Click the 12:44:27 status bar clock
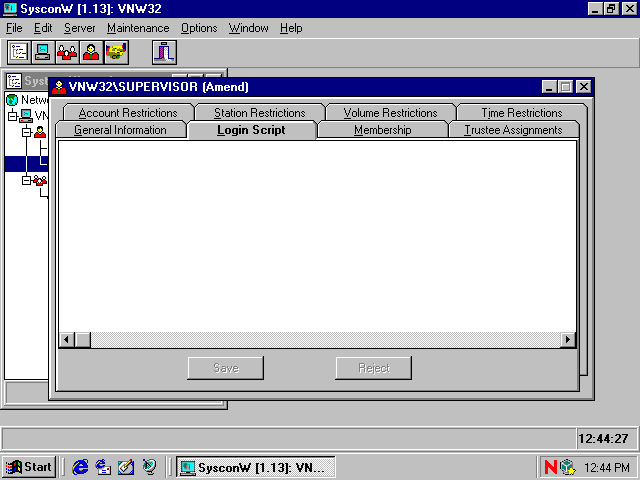This screenshot has width=640, height=480. pyautogui.click(x=603, y=439)
